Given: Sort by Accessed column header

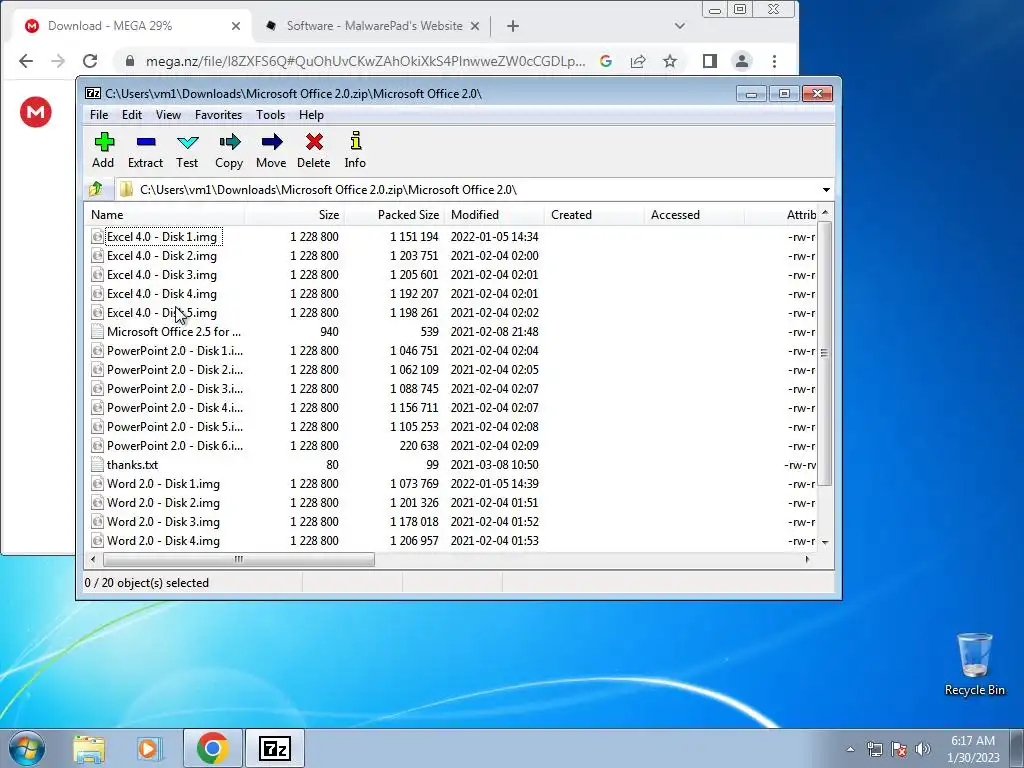Looking at the screenshot, I should coord(694,215).
